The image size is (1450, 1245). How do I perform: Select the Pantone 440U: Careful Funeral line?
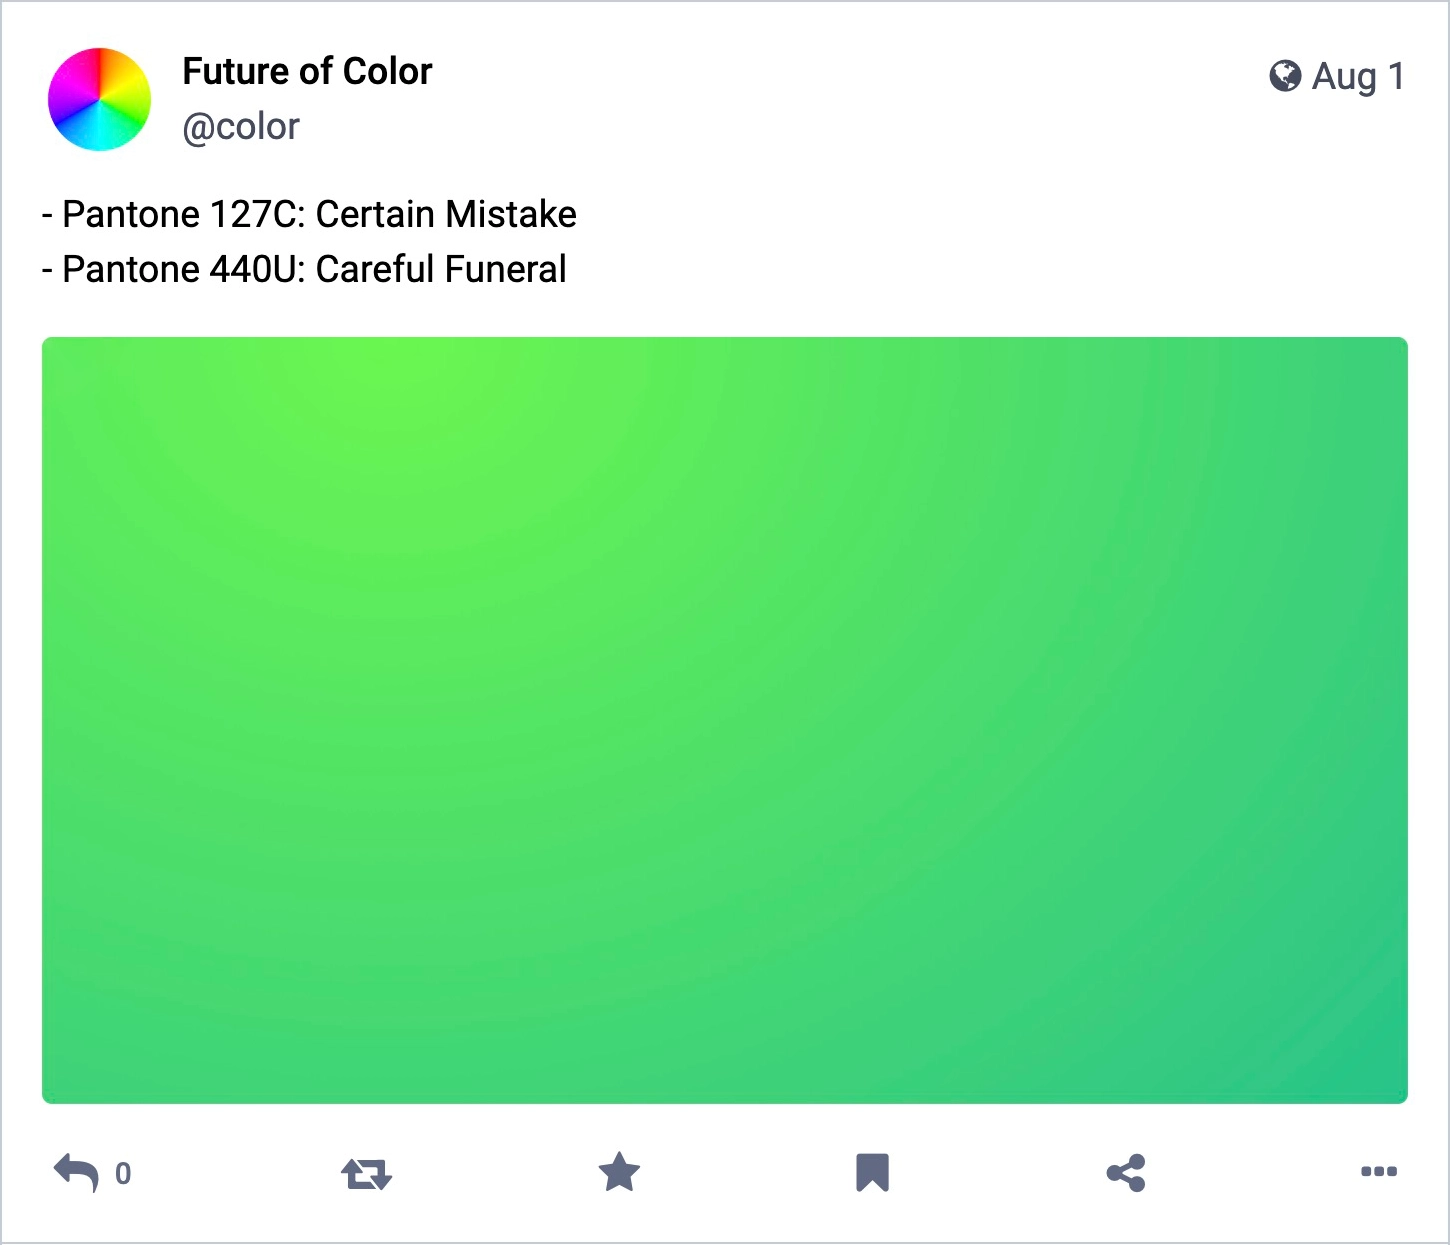304,269
